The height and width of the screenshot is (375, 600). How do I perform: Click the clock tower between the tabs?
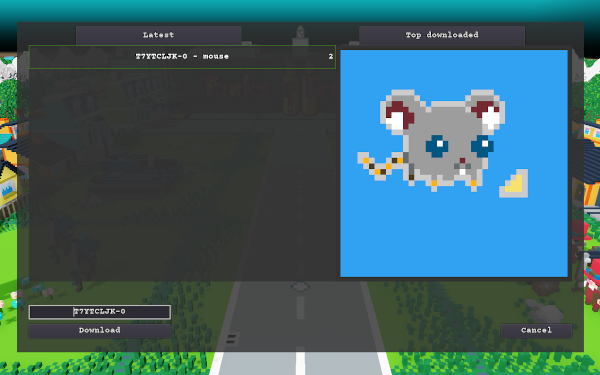[300, 35]
